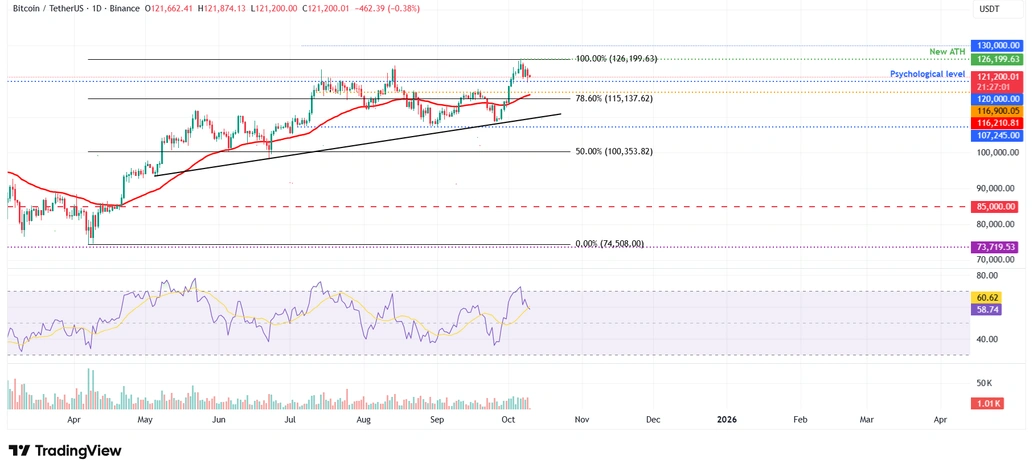Select the 50.00% Fibonacci level label

[614, 152]
